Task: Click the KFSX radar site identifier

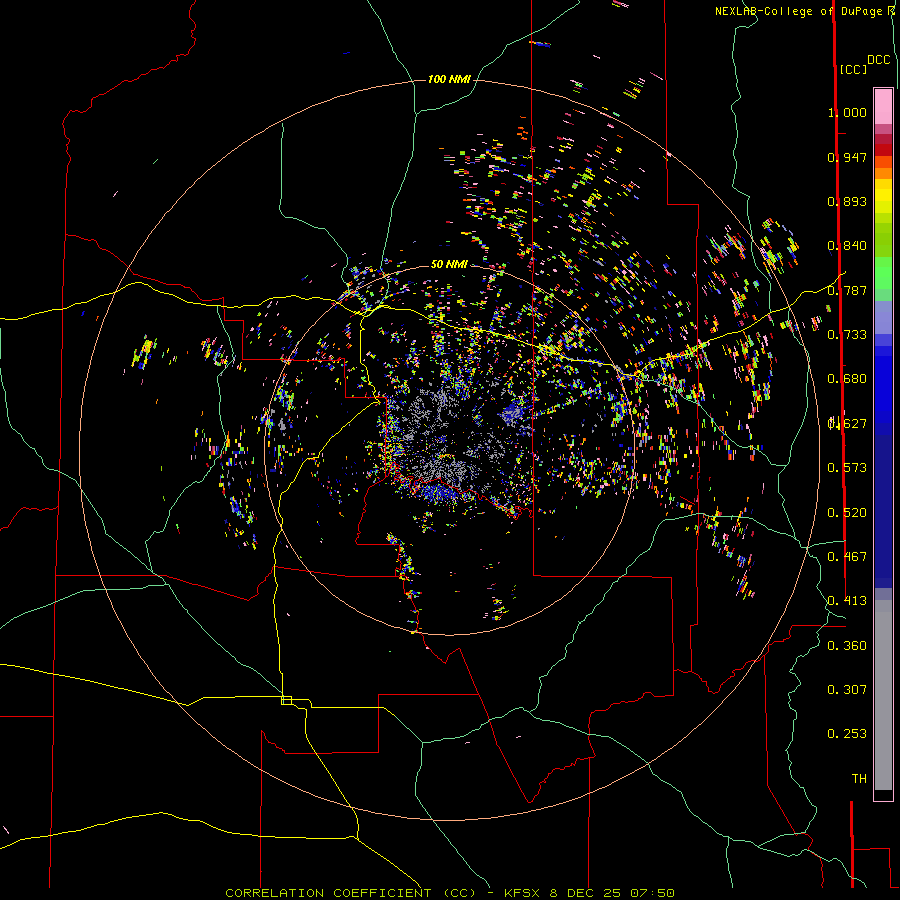Action: 522,893
